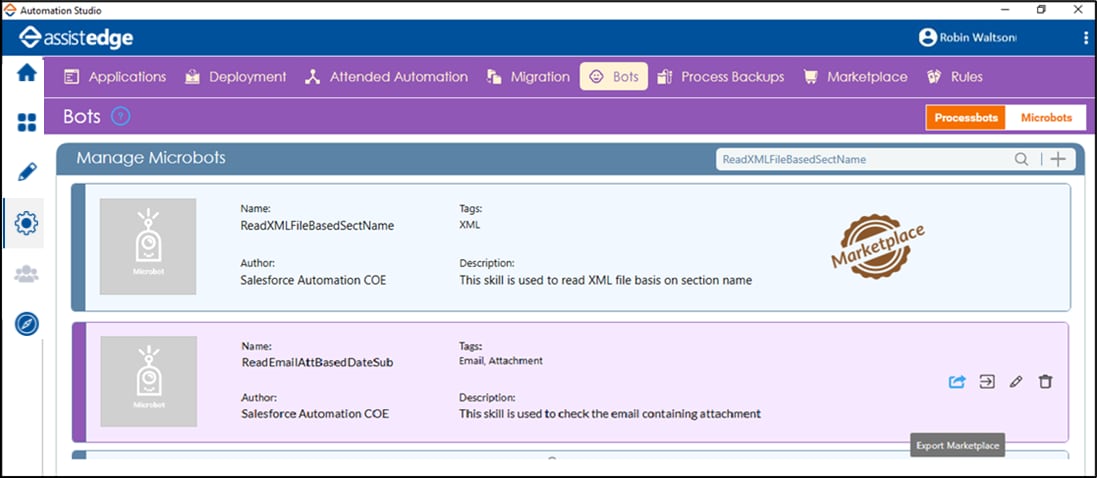This screenshot has width=1097, height=478.
Task: Click the search magnifier icon
Action: coord(1021,160)
